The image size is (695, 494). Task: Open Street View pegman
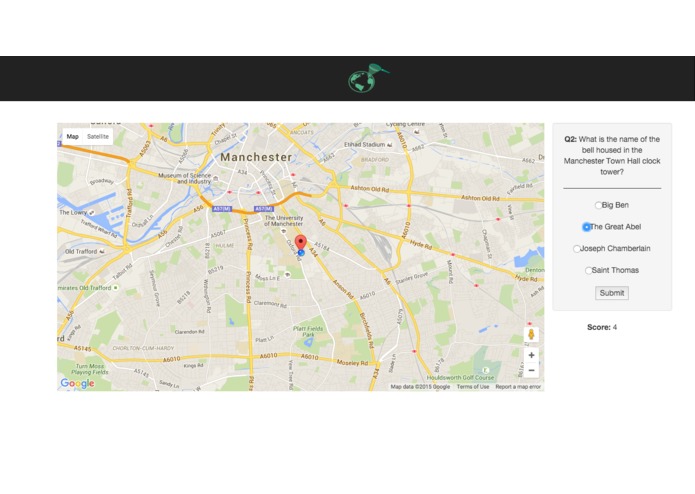point(531,335)
